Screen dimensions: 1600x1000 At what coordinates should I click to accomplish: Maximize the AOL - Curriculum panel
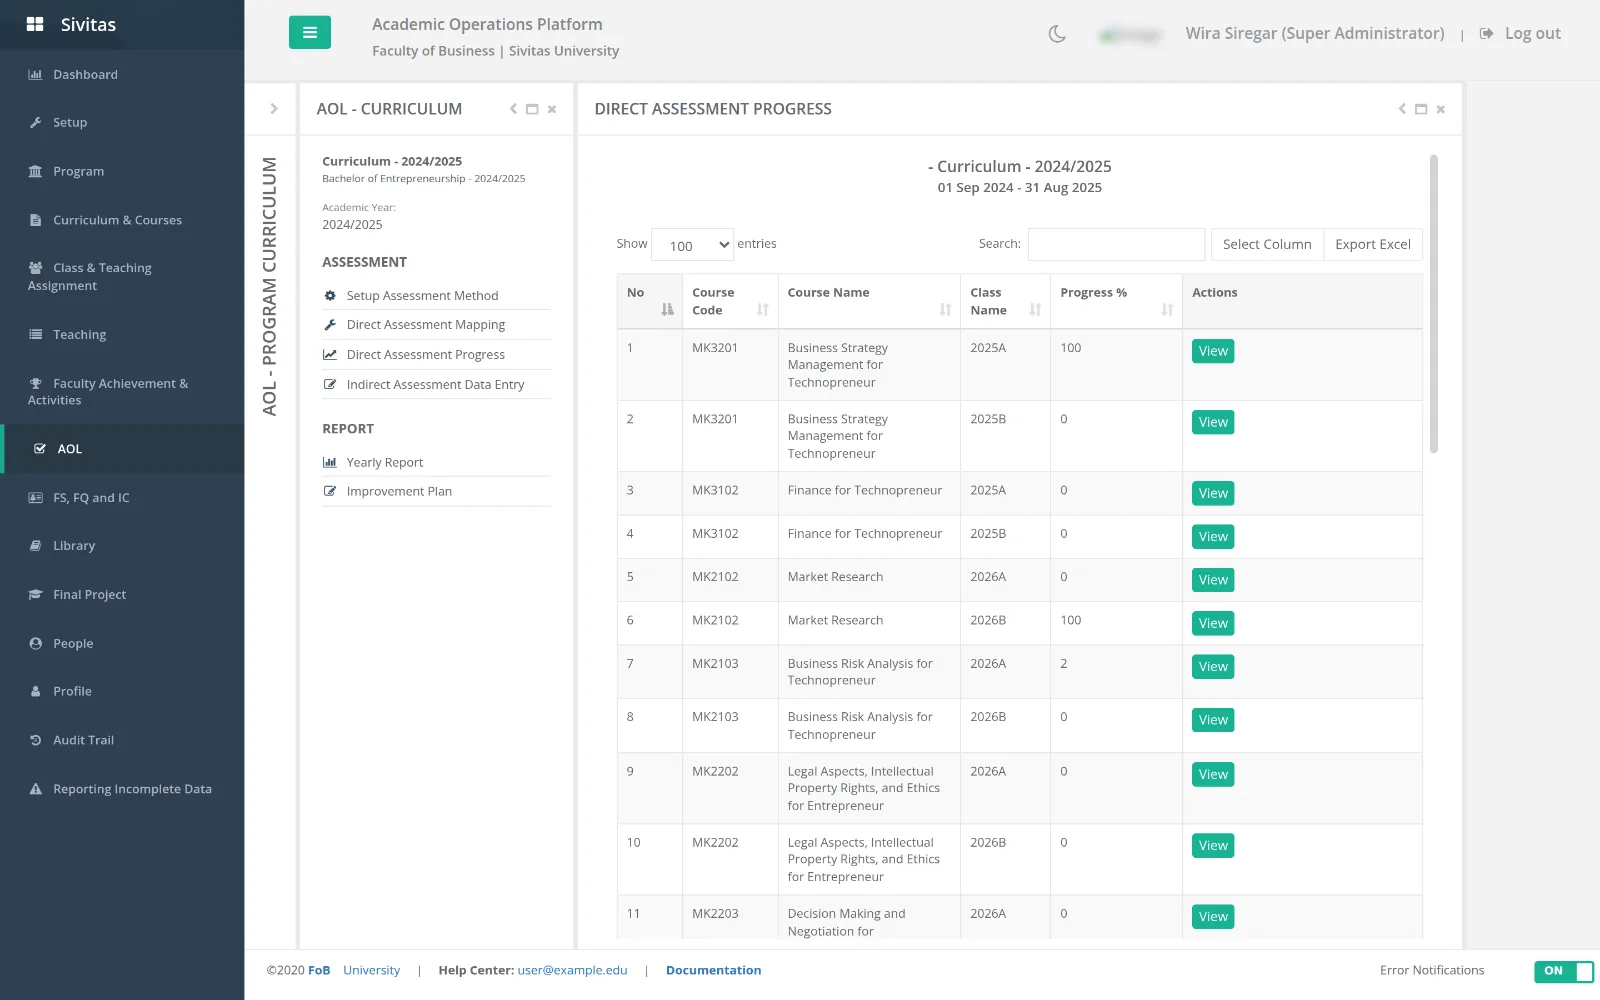tap(532, 109)
